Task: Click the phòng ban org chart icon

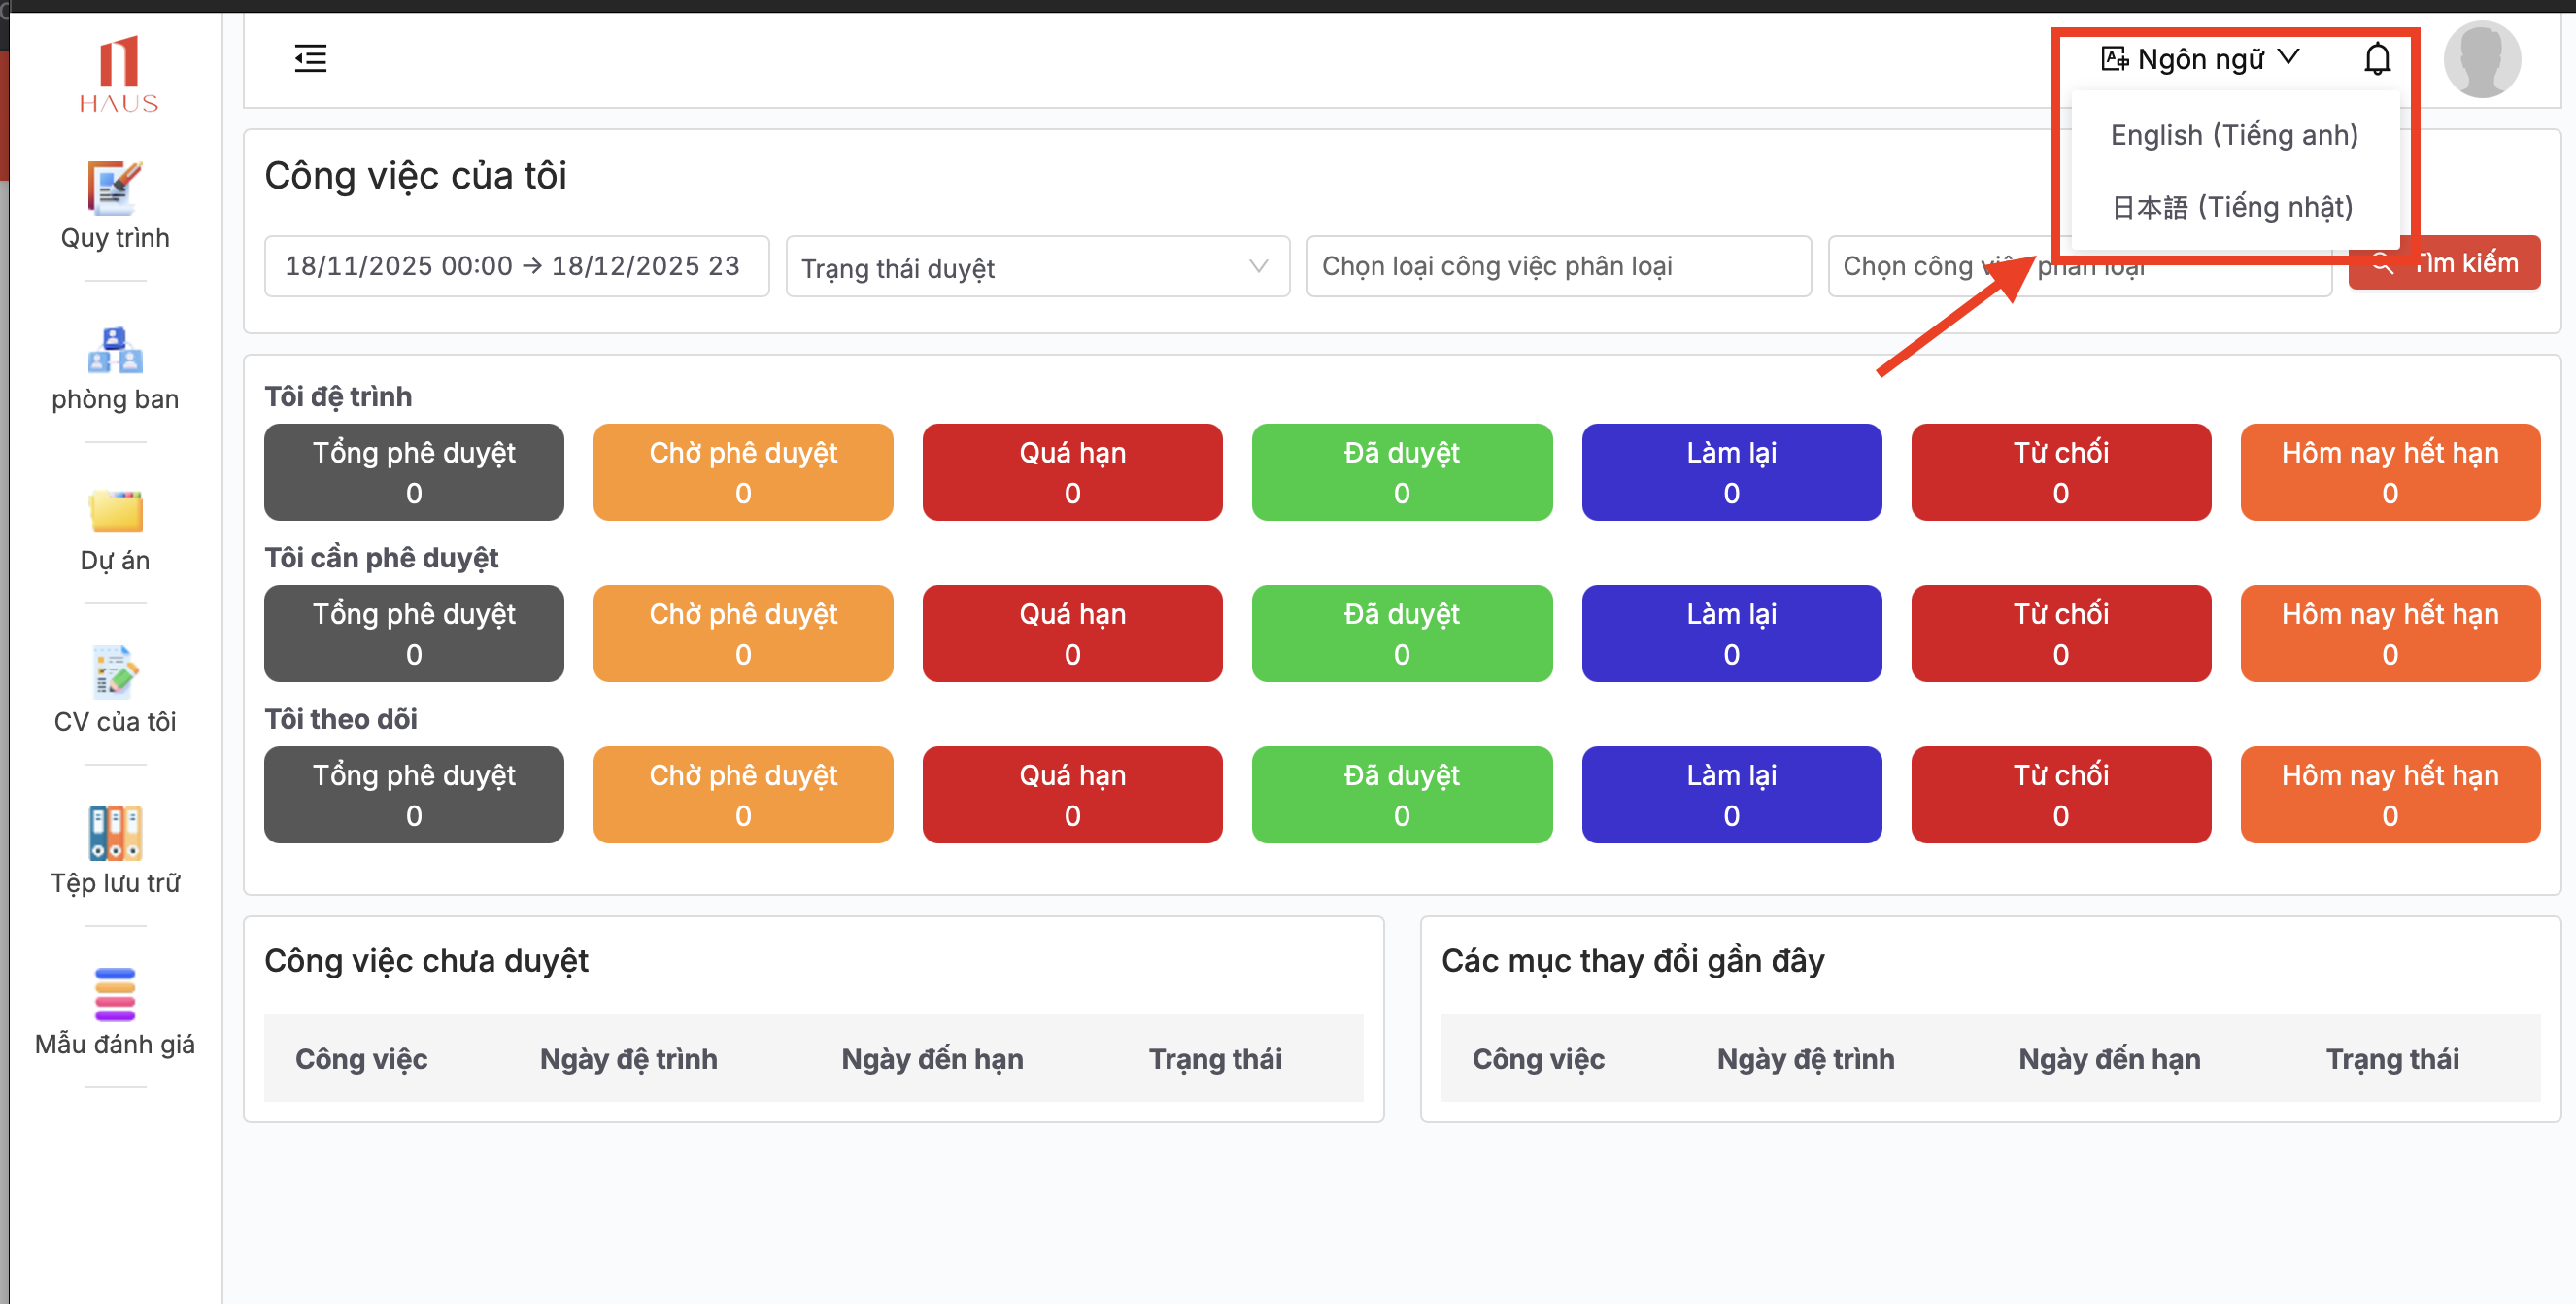Action: pos(115,350)
